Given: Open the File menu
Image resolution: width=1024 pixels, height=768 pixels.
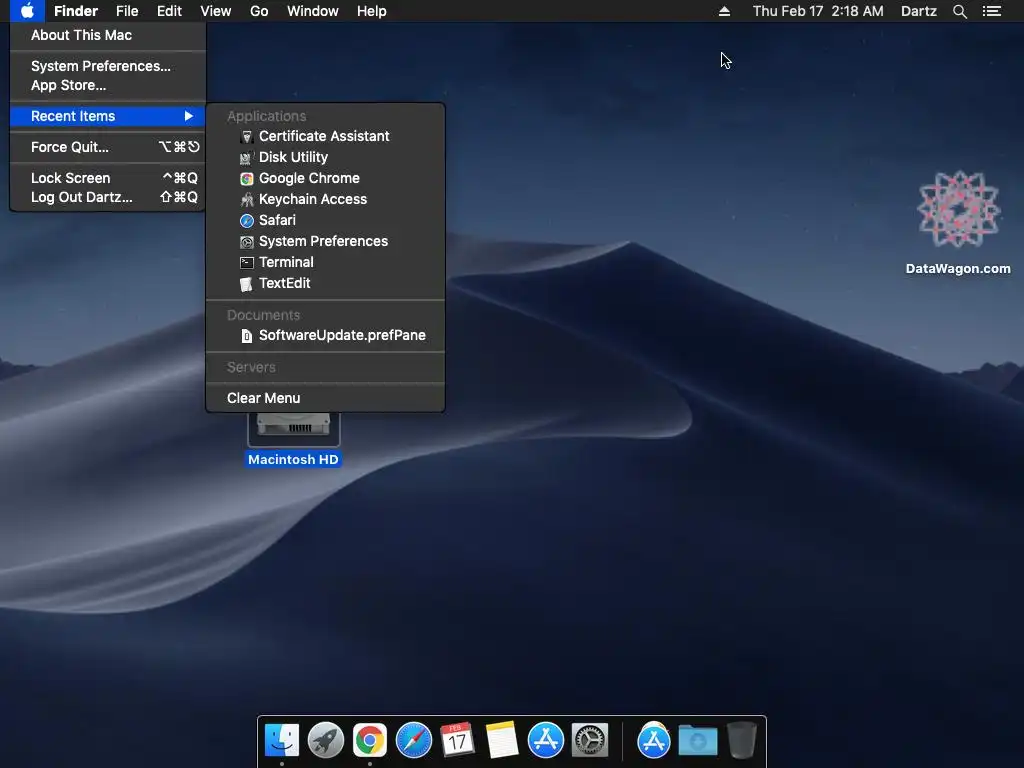Looking at the screenshot, I should click(127, 11).
